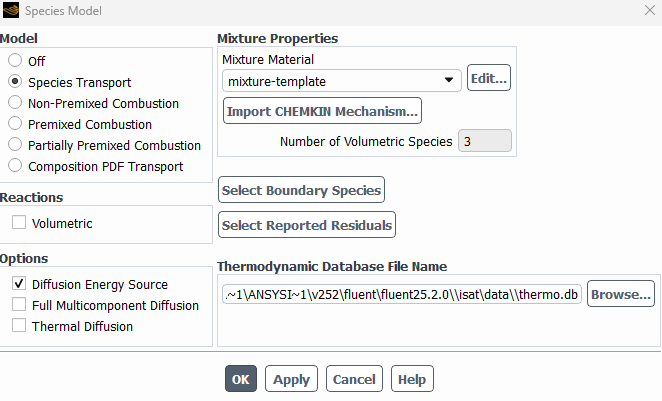662x401 pixels.
Task: Click the Mixture Material label
Action: 268,60
